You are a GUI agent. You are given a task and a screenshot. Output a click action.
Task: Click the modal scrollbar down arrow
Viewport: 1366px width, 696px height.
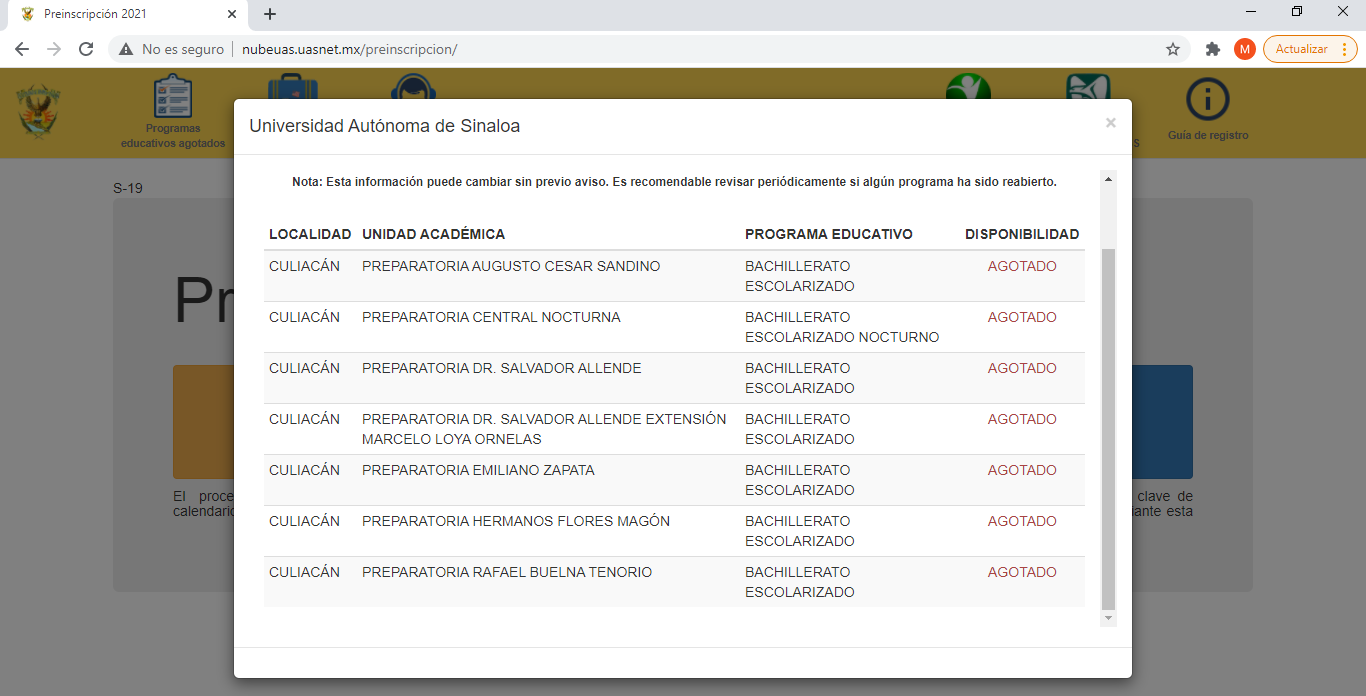[1108, 619]
